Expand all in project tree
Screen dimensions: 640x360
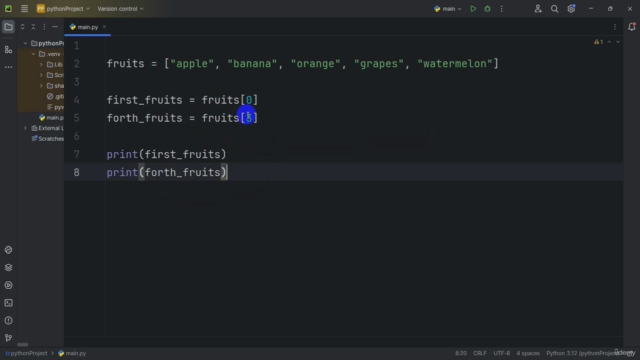point(22,27)
